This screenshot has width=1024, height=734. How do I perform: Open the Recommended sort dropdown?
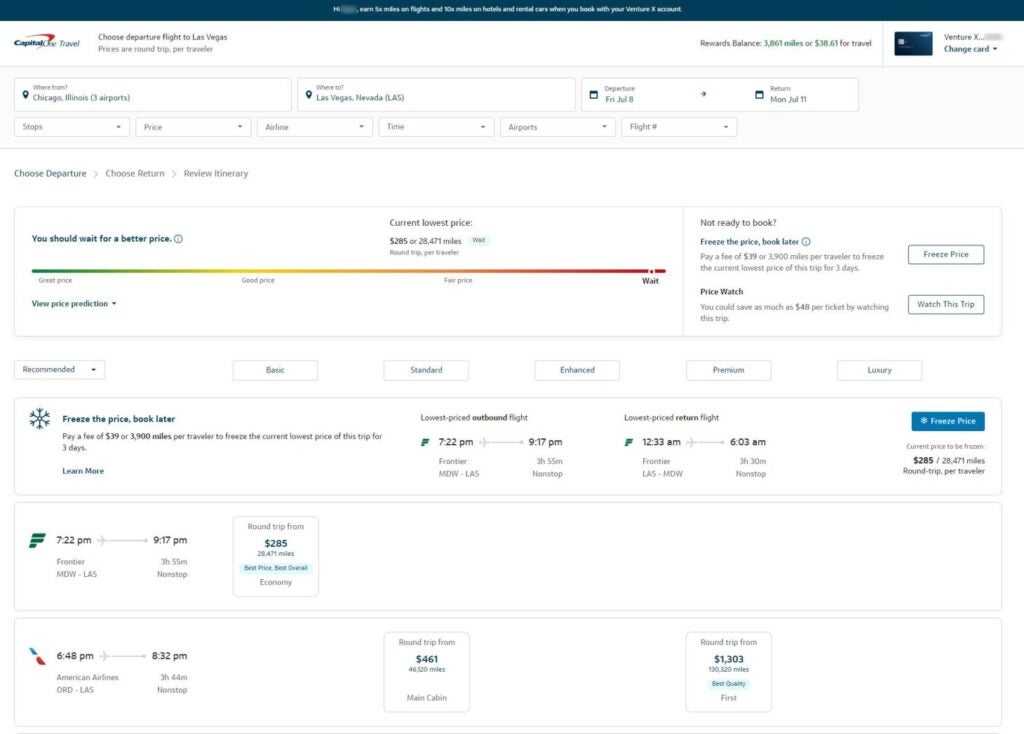(58, 369)
